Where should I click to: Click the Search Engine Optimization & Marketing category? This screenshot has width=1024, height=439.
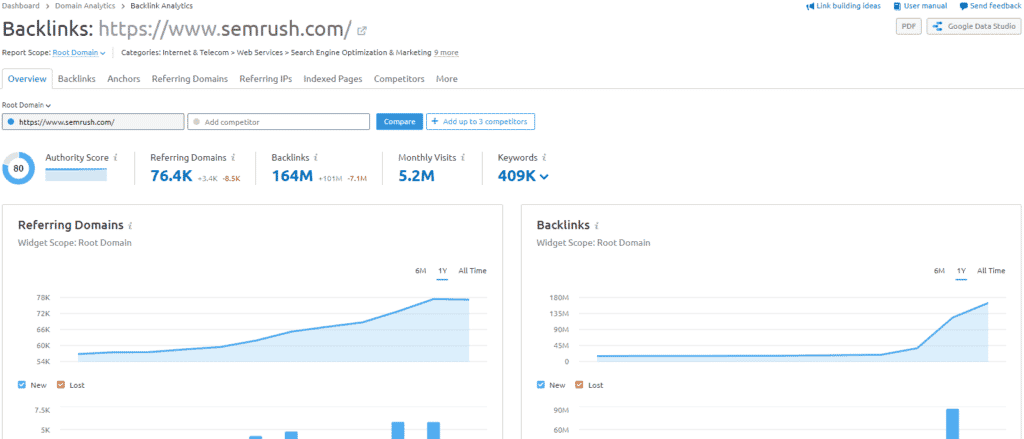pos(361,52)
